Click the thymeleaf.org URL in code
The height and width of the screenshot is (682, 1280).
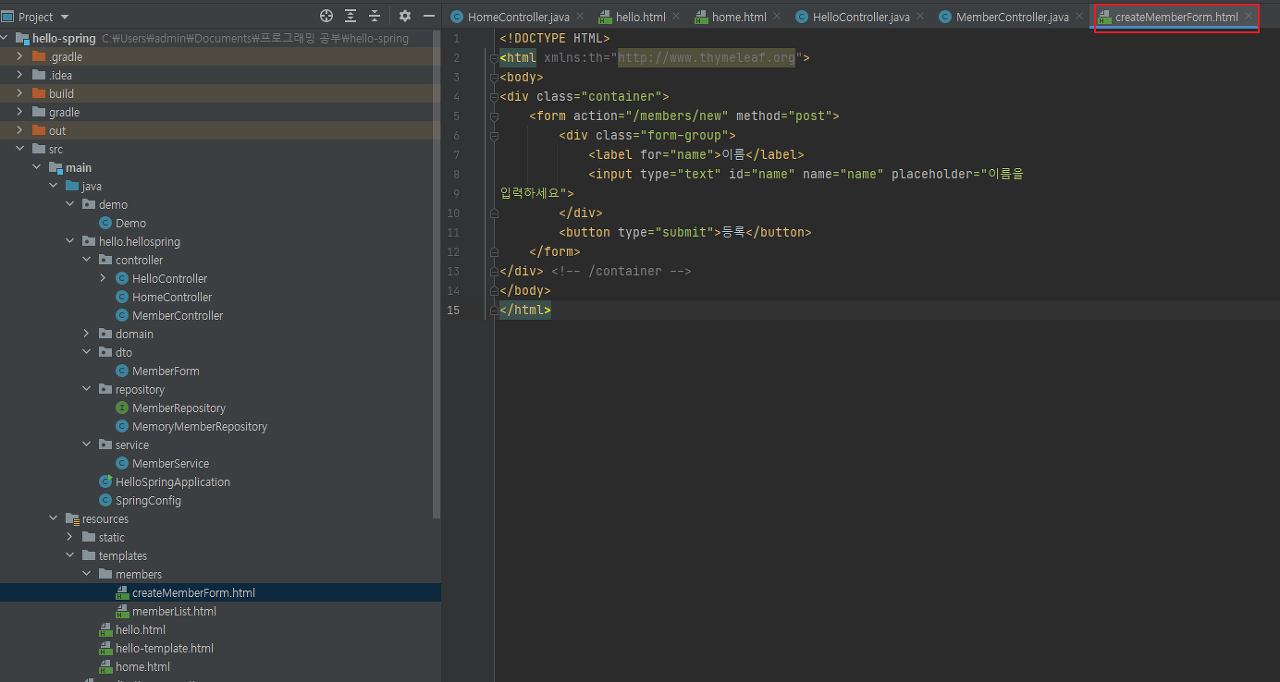click(x=706, y=58)
